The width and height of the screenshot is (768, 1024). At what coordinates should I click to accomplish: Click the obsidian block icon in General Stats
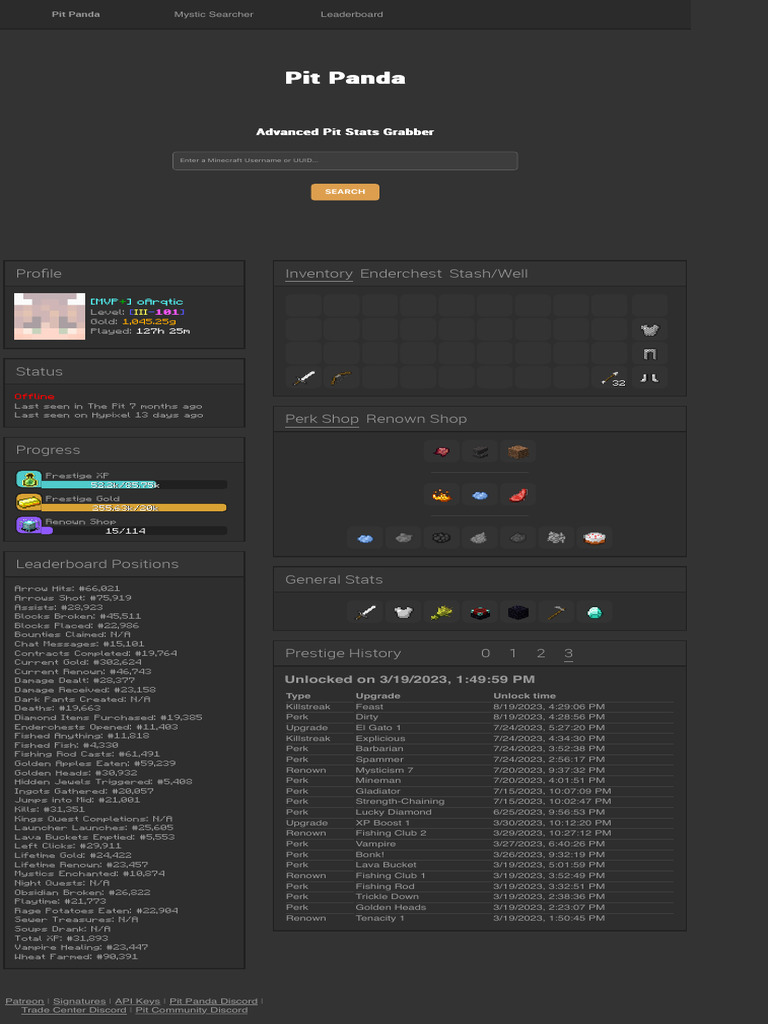[x=518, y=613]
